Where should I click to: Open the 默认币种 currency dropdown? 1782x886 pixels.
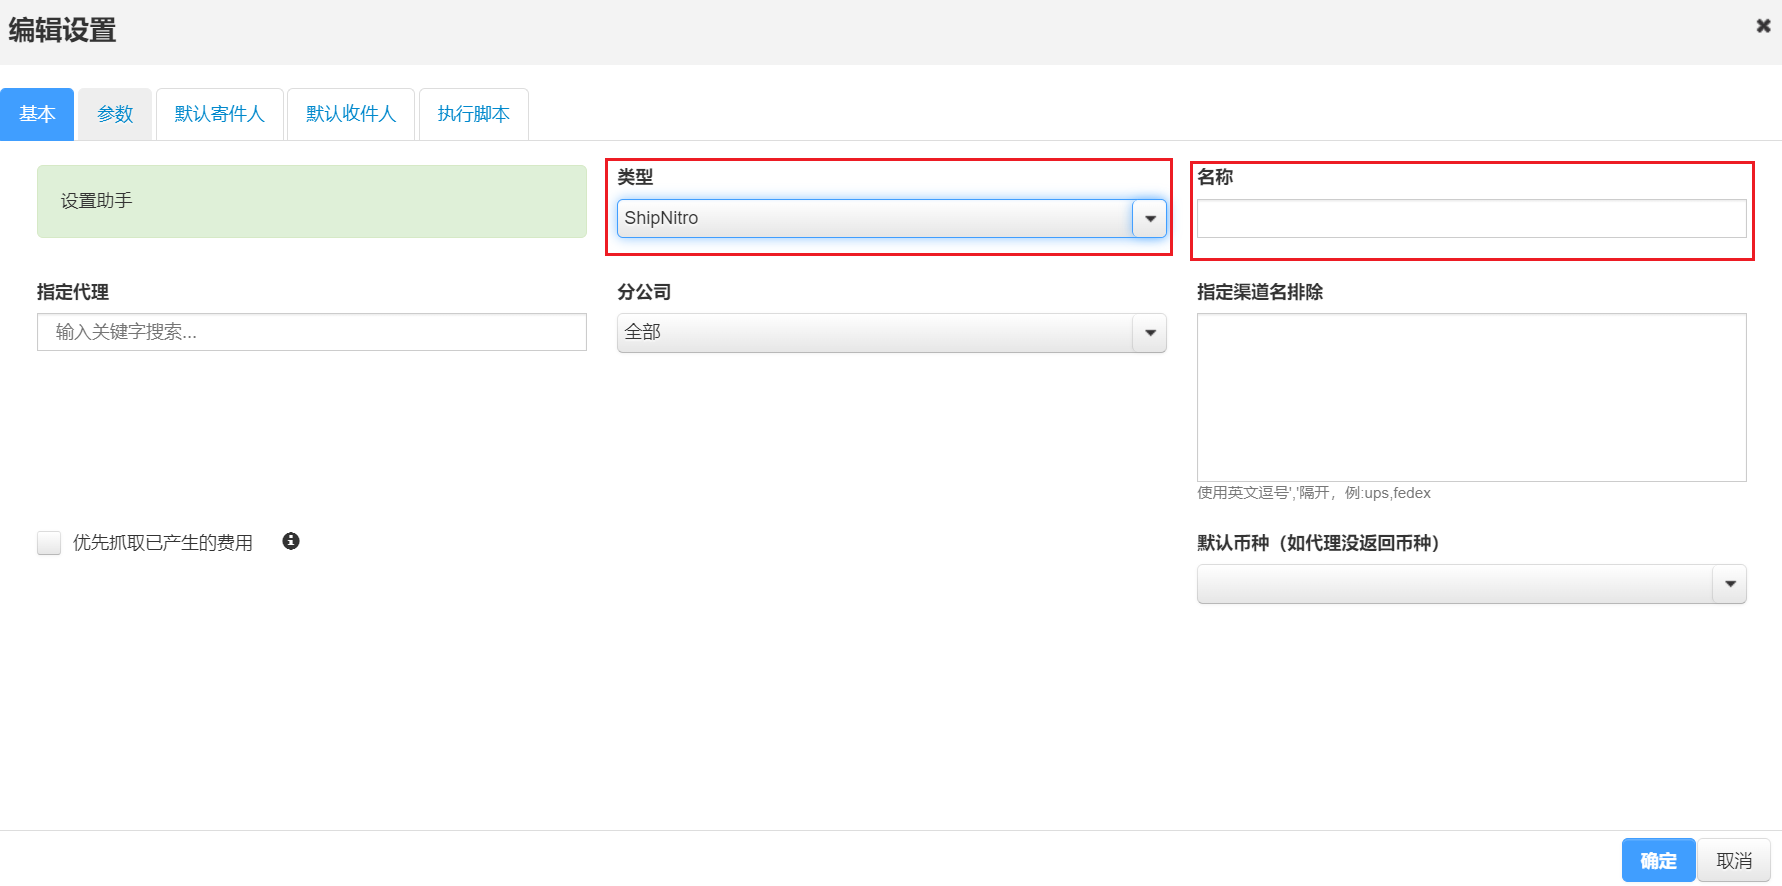coord(1472,584)
